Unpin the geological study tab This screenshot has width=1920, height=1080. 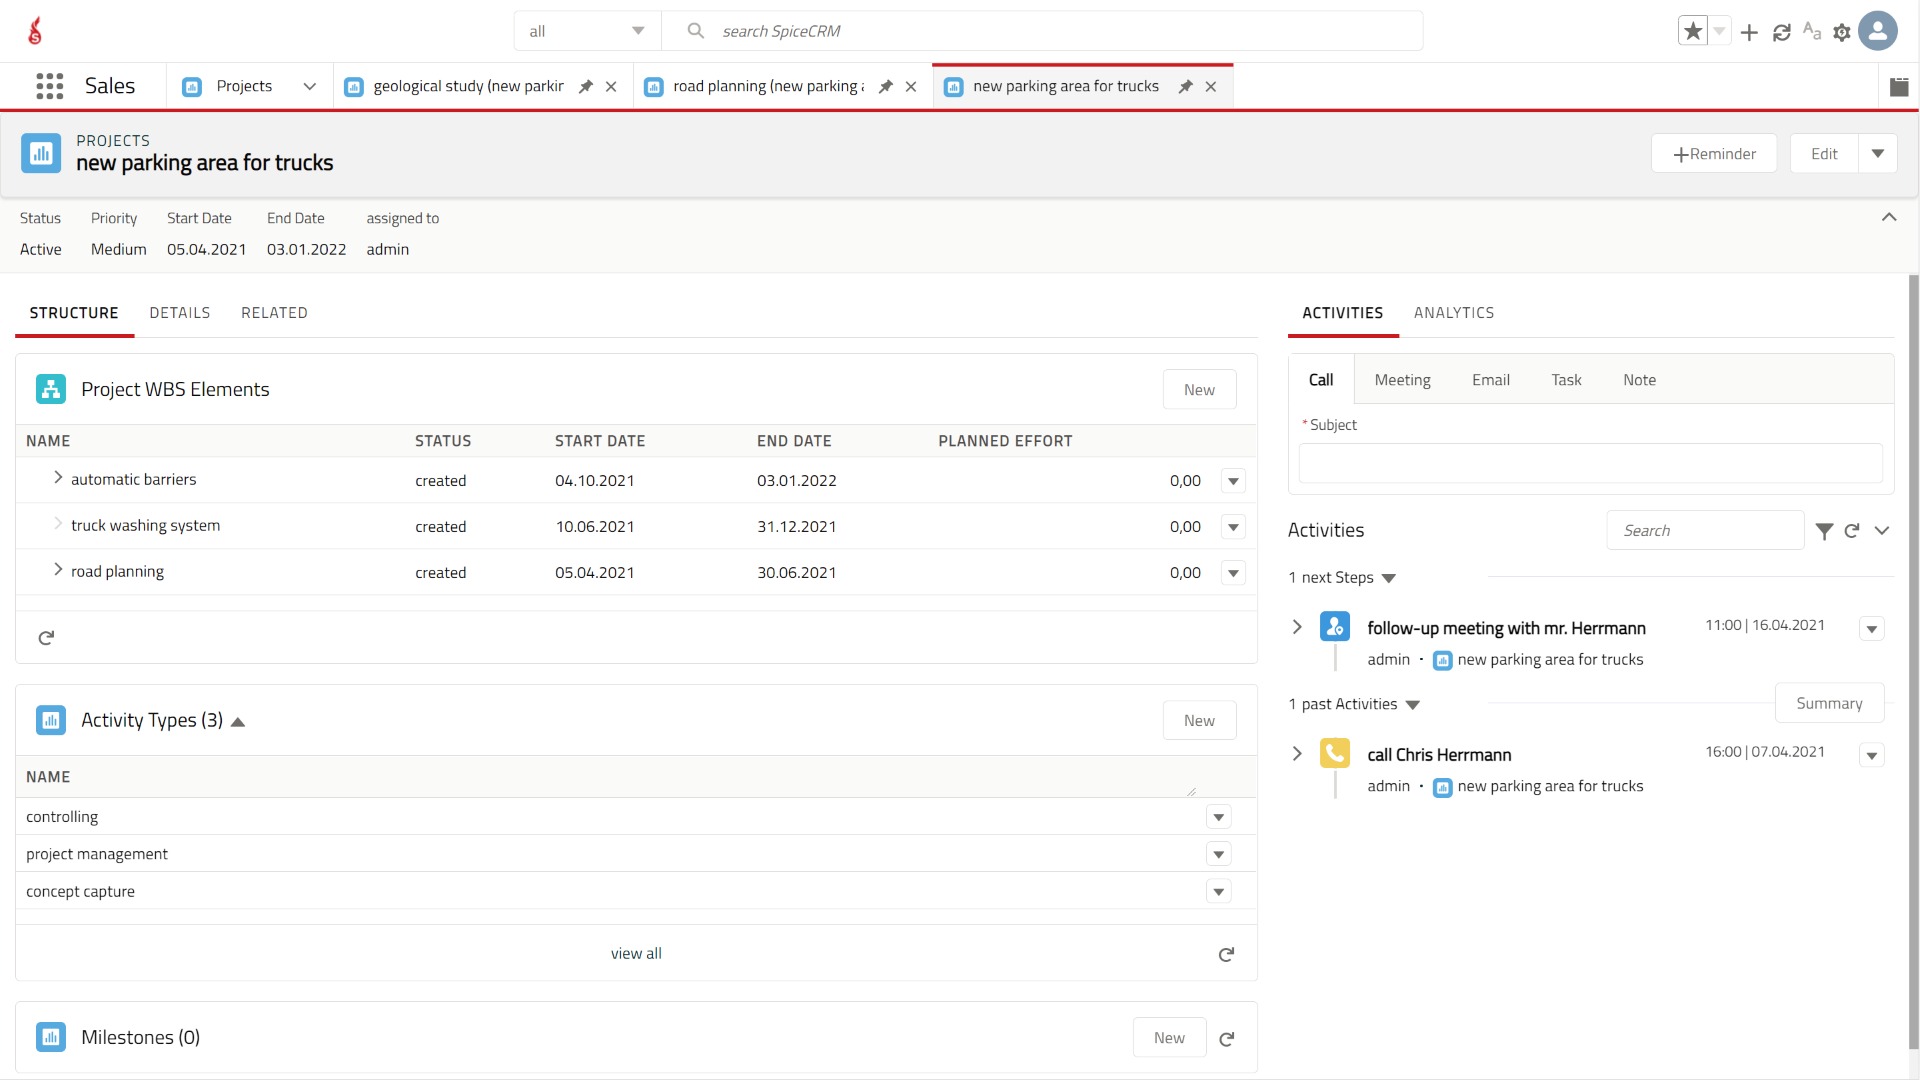[586, 87]
